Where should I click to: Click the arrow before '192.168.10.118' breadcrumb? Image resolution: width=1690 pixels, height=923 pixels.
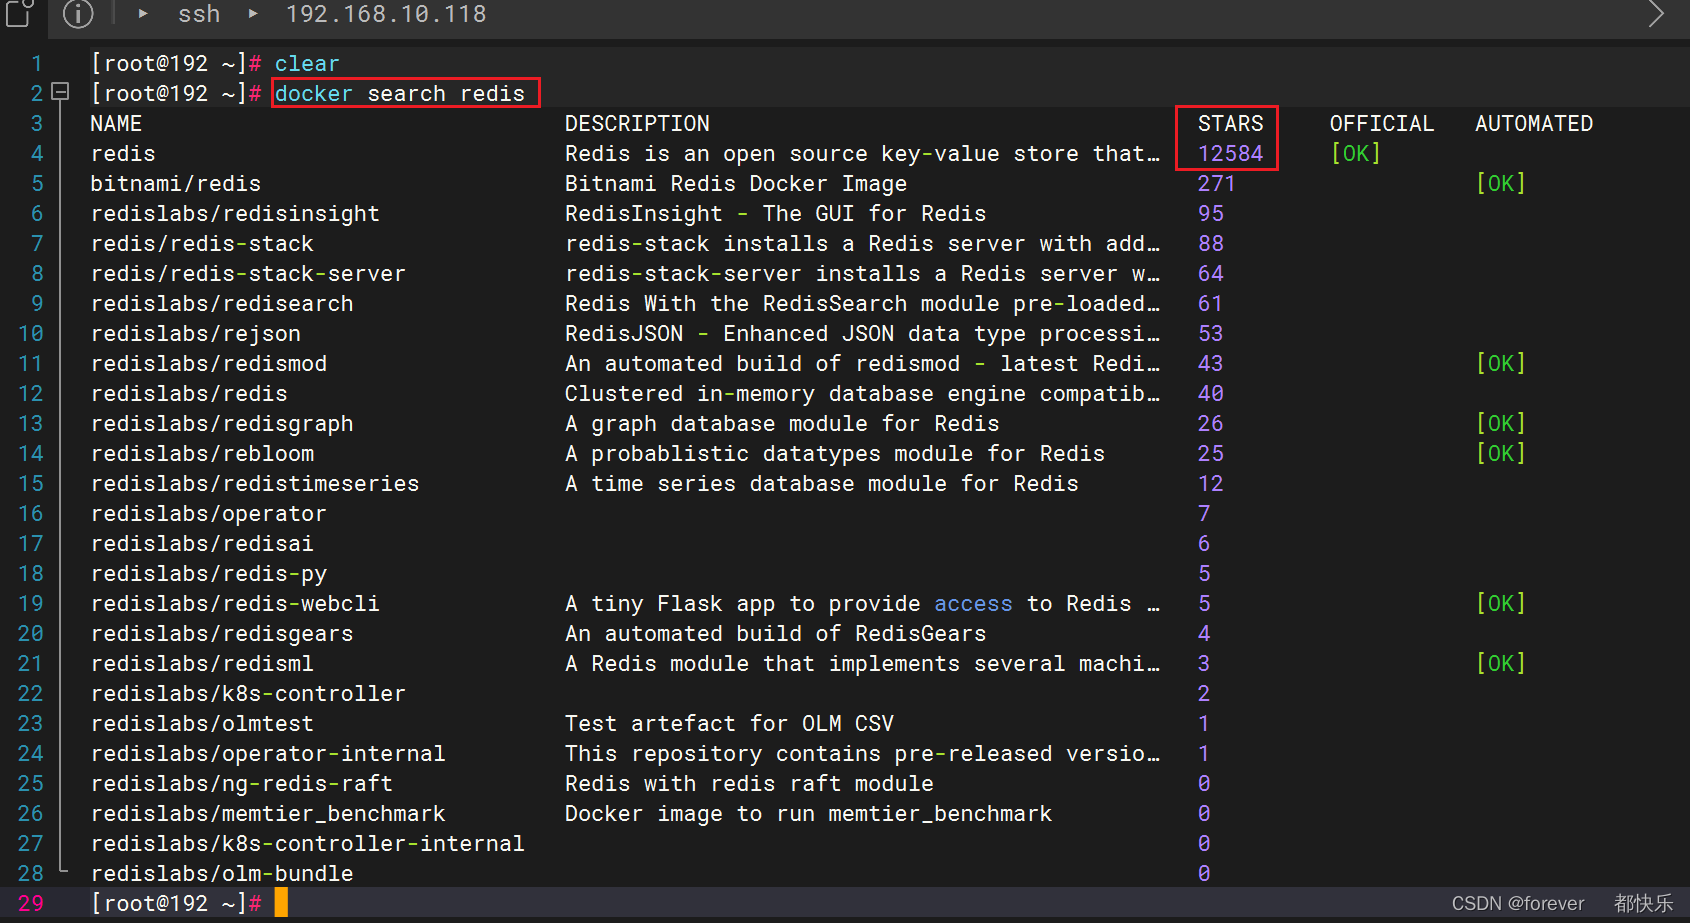pos(253,14)
